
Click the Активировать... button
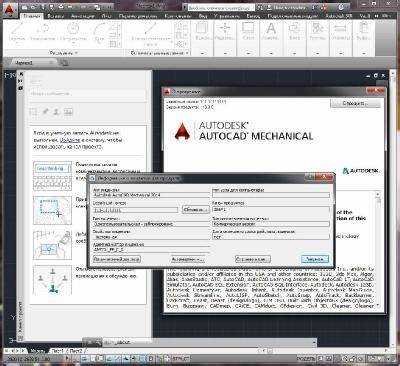point(188,259)
